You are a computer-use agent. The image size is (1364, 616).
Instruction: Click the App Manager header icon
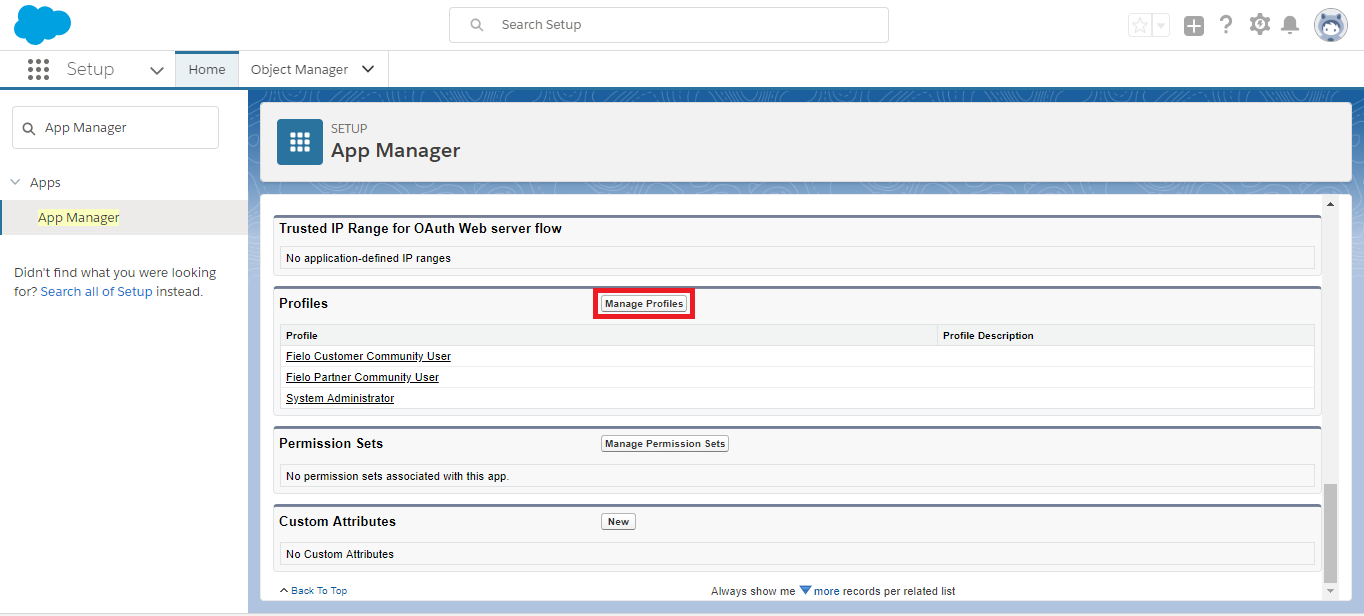click(300, 142)
